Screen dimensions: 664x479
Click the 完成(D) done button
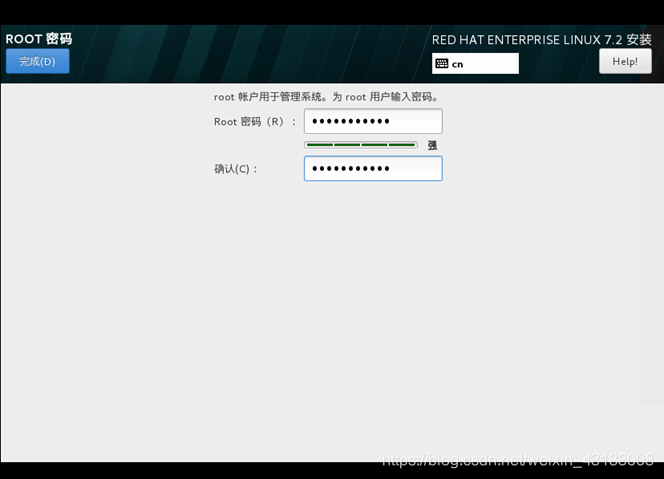tap(38, 61)
